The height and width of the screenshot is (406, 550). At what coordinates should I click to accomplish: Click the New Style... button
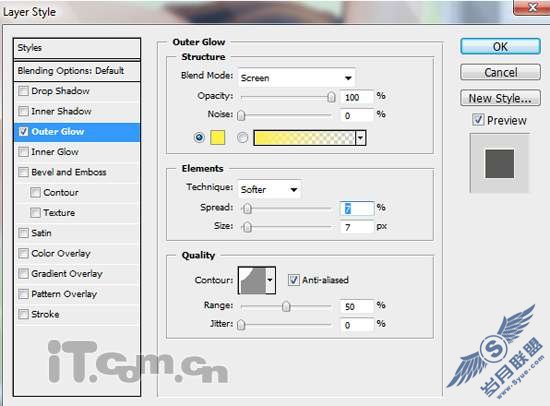[x=500, y=98]
